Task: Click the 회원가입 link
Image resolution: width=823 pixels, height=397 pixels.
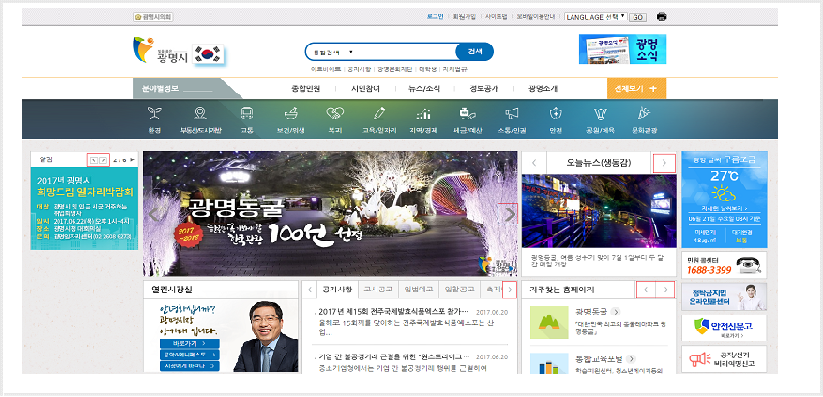Action: pos(465,17)
